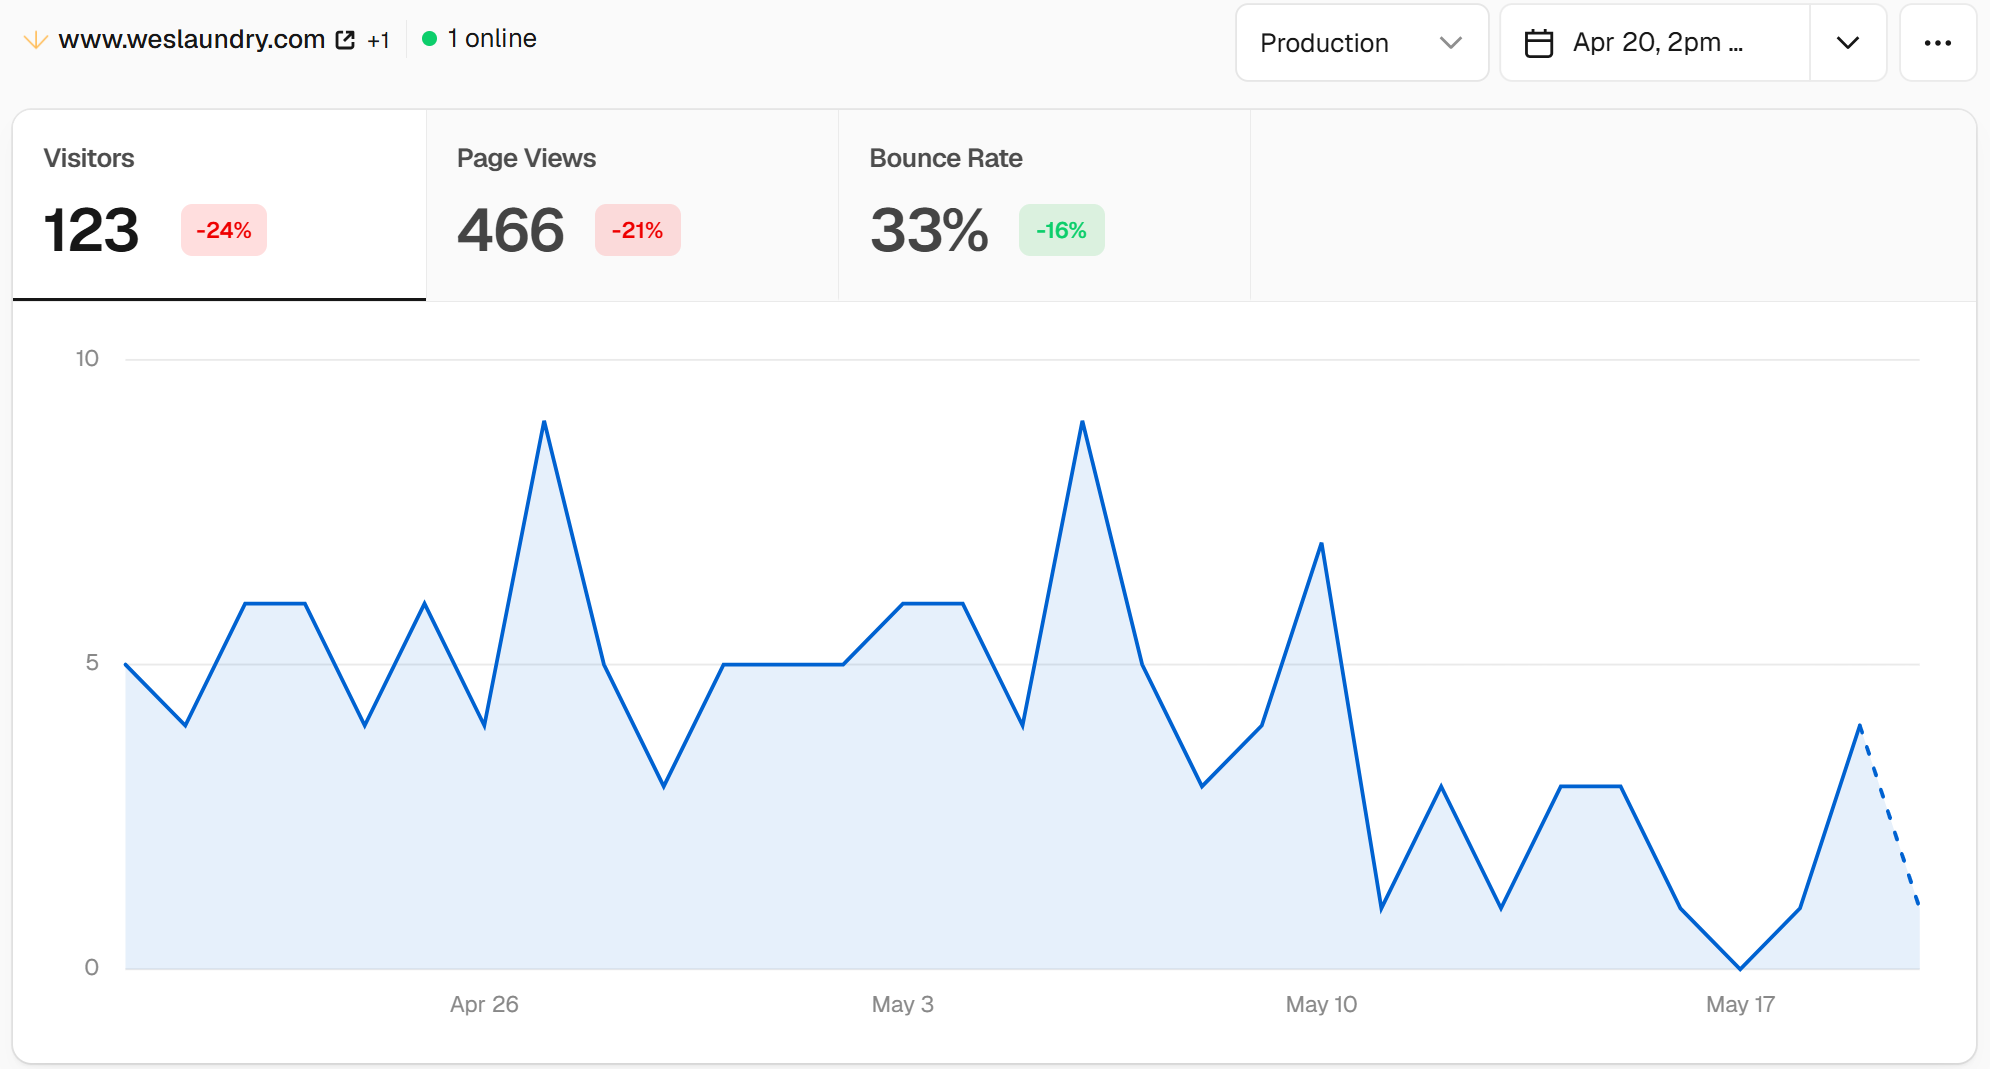This screenshot has width=1990, height=1069.
Task: Click the orange logo icon before the domain
Action: (35, 40)
